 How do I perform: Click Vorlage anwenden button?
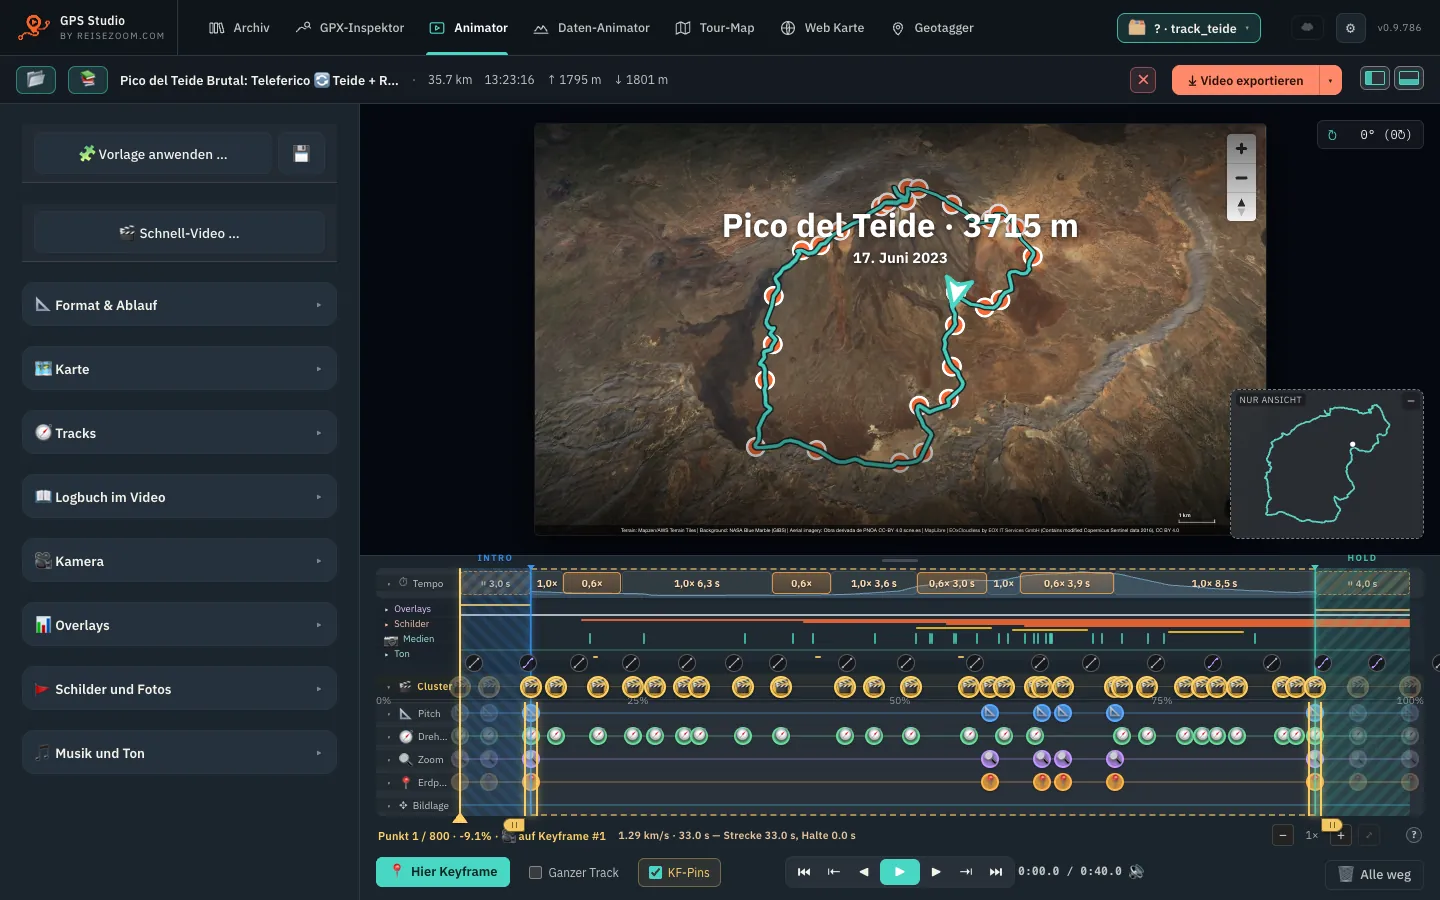[x=153, y=154]
